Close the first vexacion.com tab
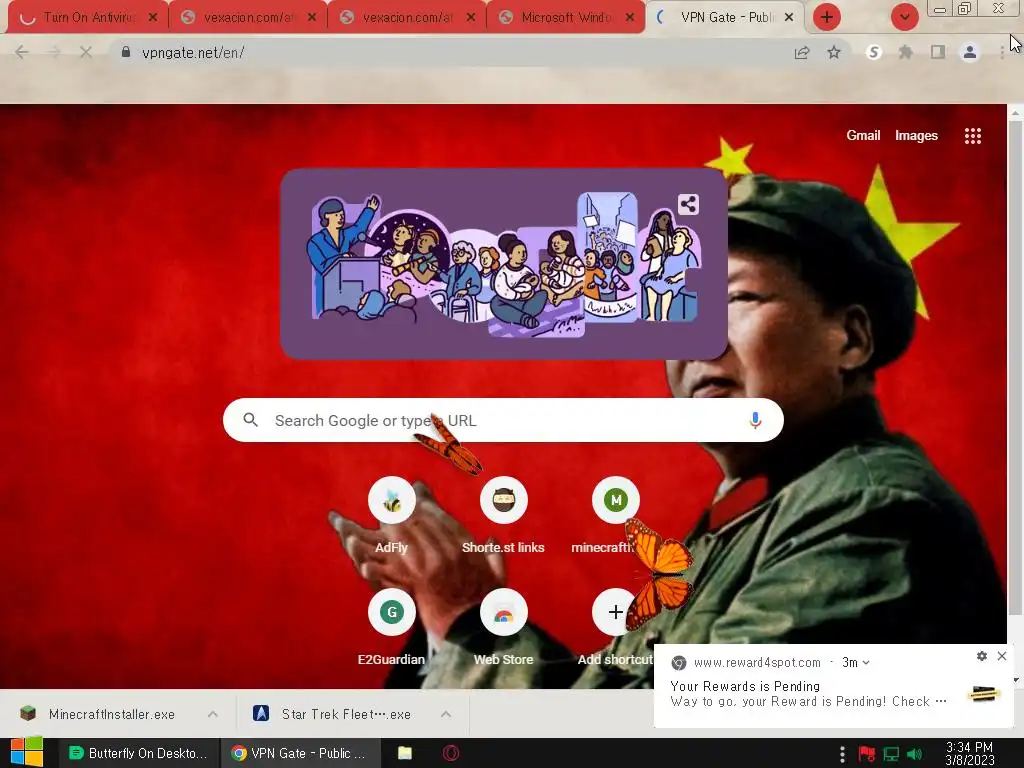This screenshot has width=1024, height=768. [312, 18]
